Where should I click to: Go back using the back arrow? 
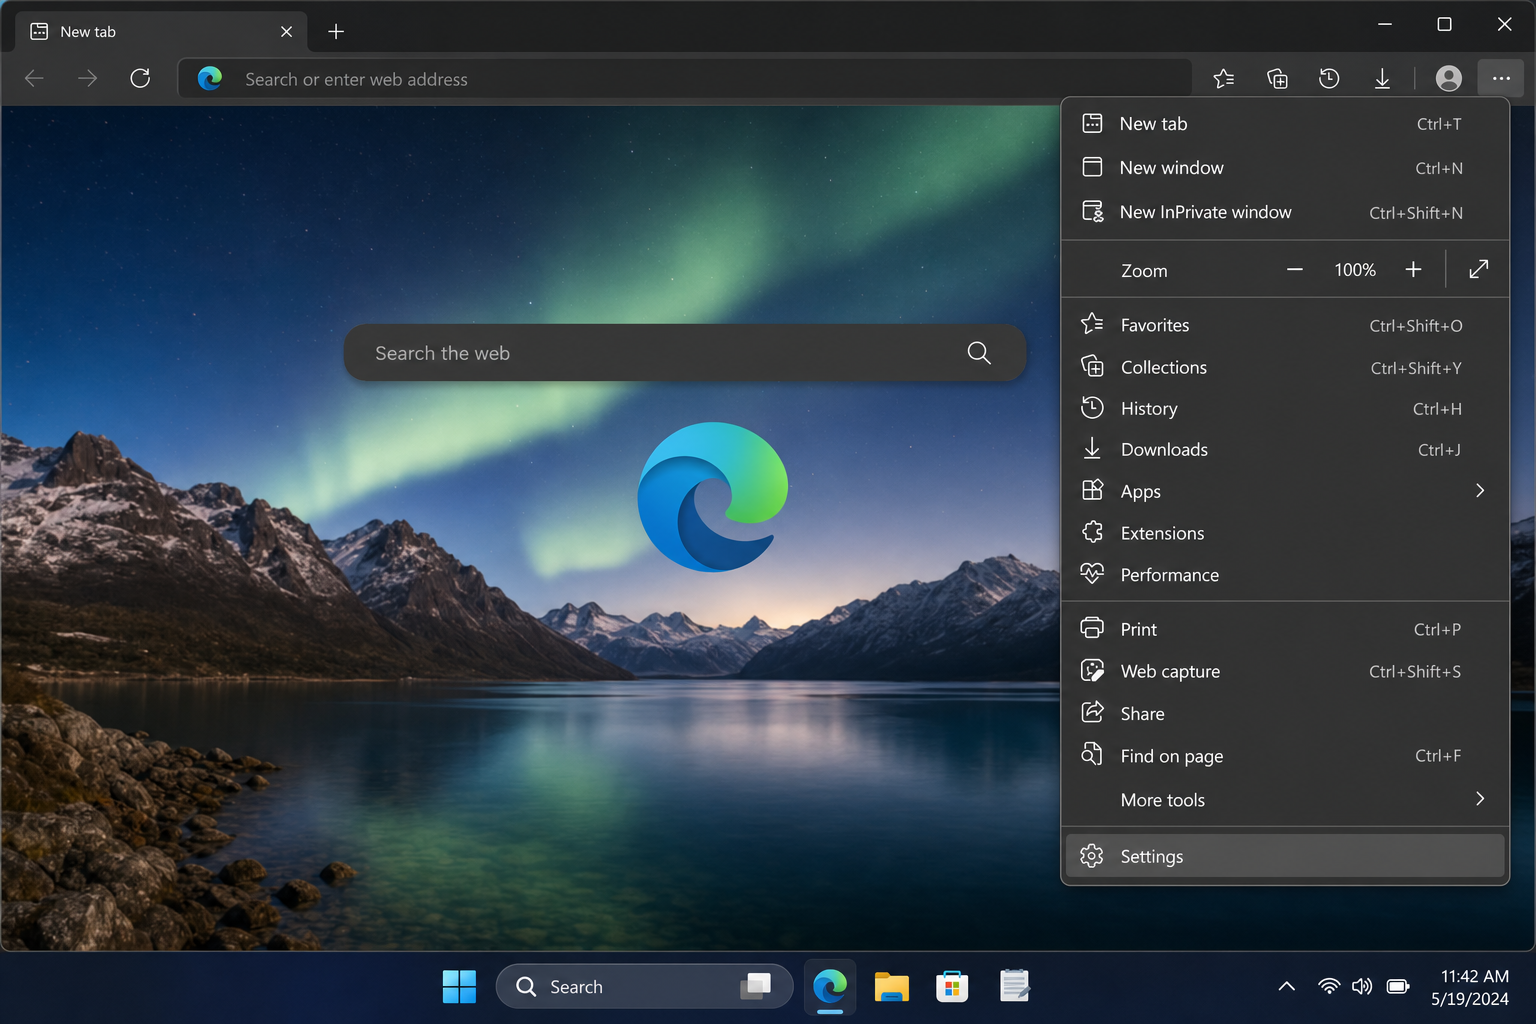click(x=34, y=78)
